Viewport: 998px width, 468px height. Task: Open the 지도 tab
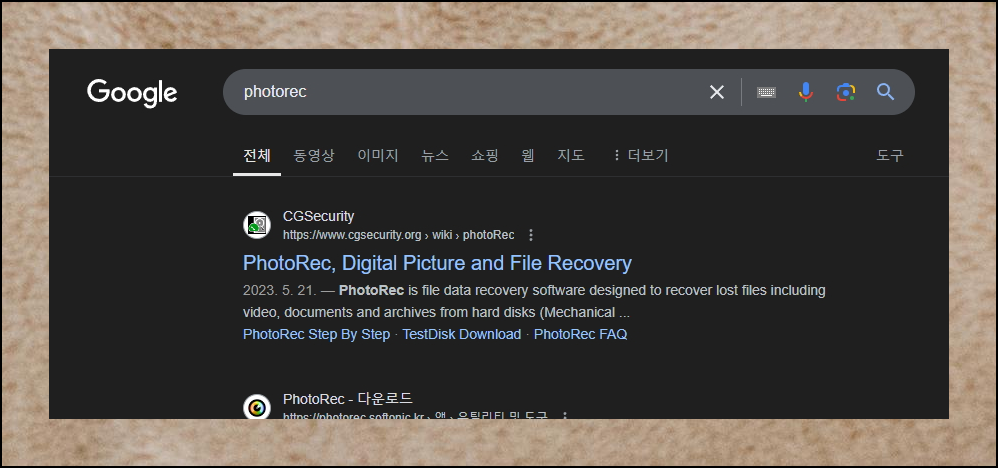tap(571, 155)
